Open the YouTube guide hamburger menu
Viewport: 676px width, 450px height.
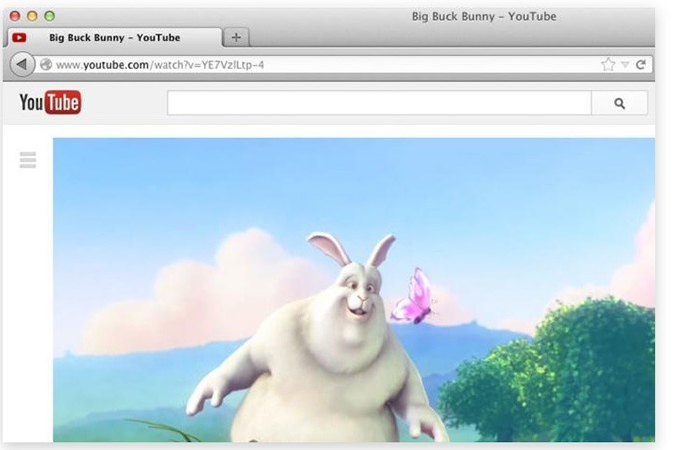(28, 160)
